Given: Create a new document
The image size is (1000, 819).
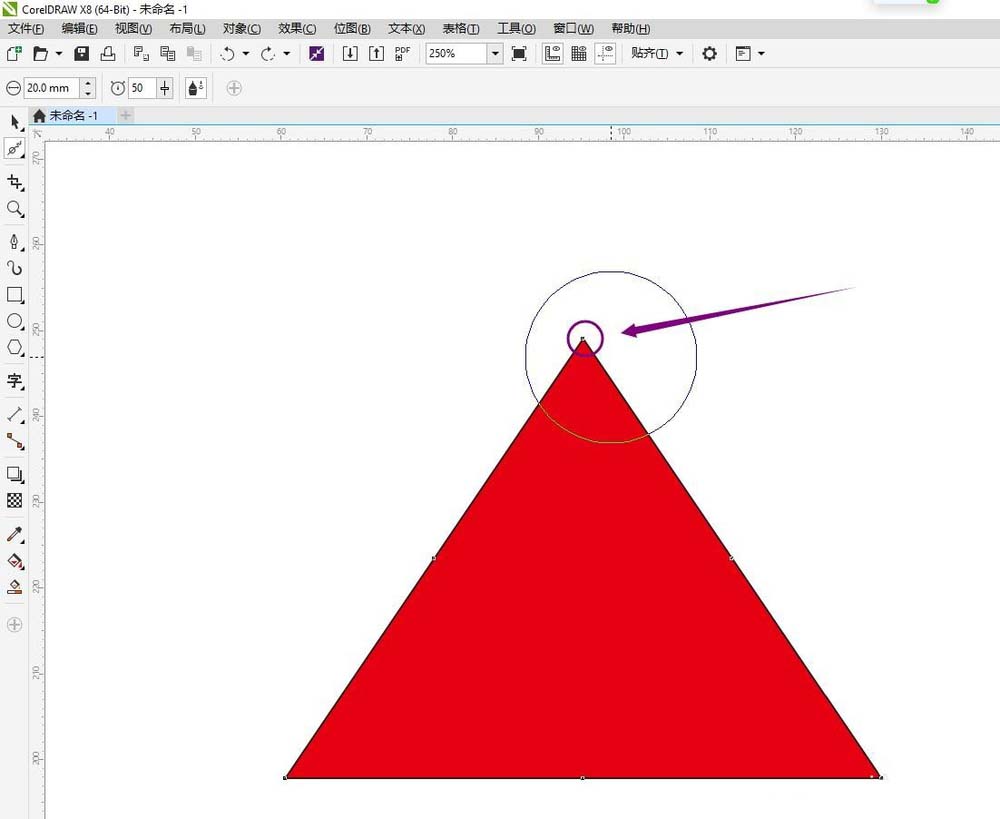Looking at the screenshot, I should point(14,54).
